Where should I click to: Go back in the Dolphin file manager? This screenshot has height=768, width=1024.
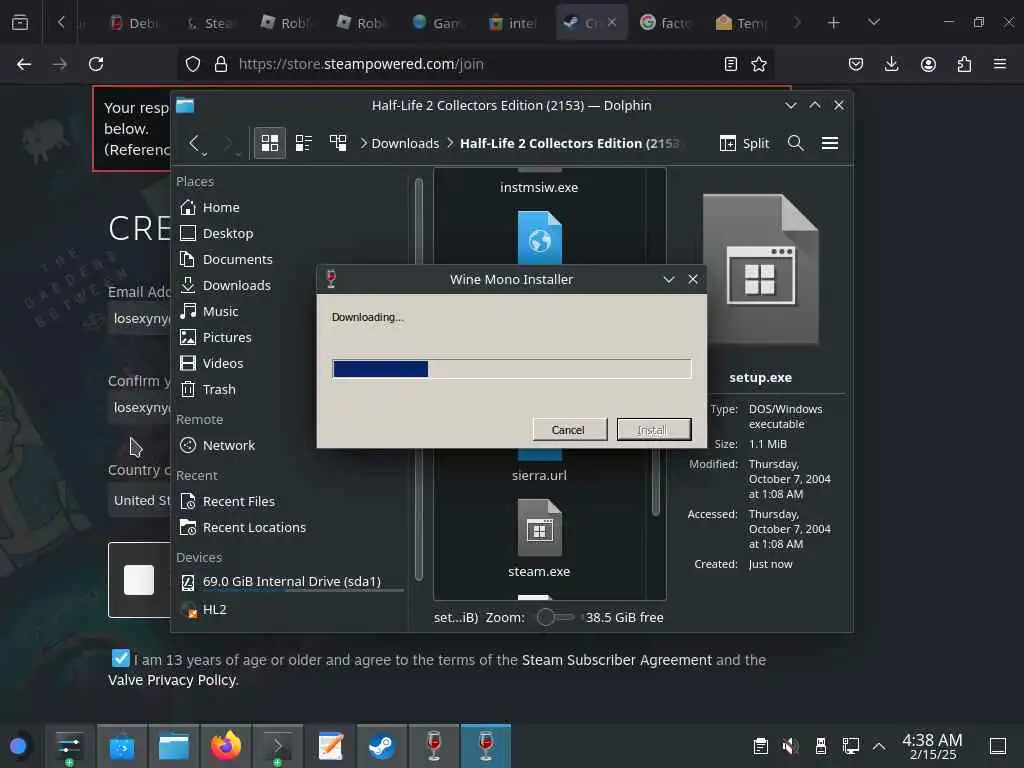click(x=194, y=143)
